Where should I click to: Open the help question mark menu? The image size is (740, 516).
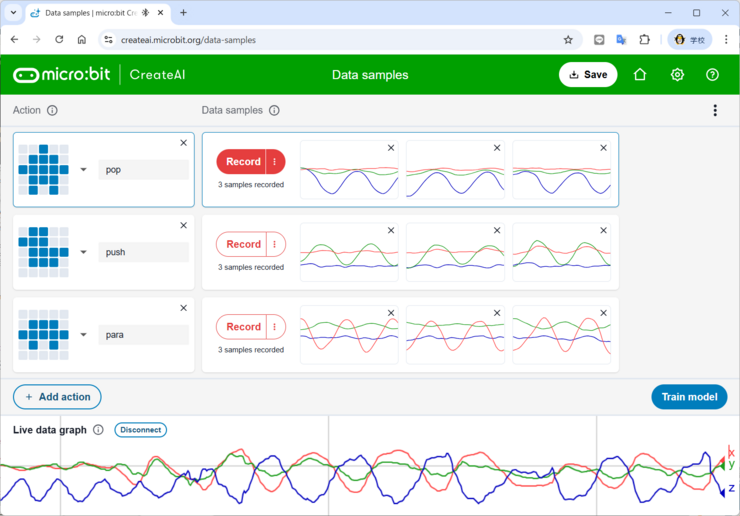click(712, 75)
